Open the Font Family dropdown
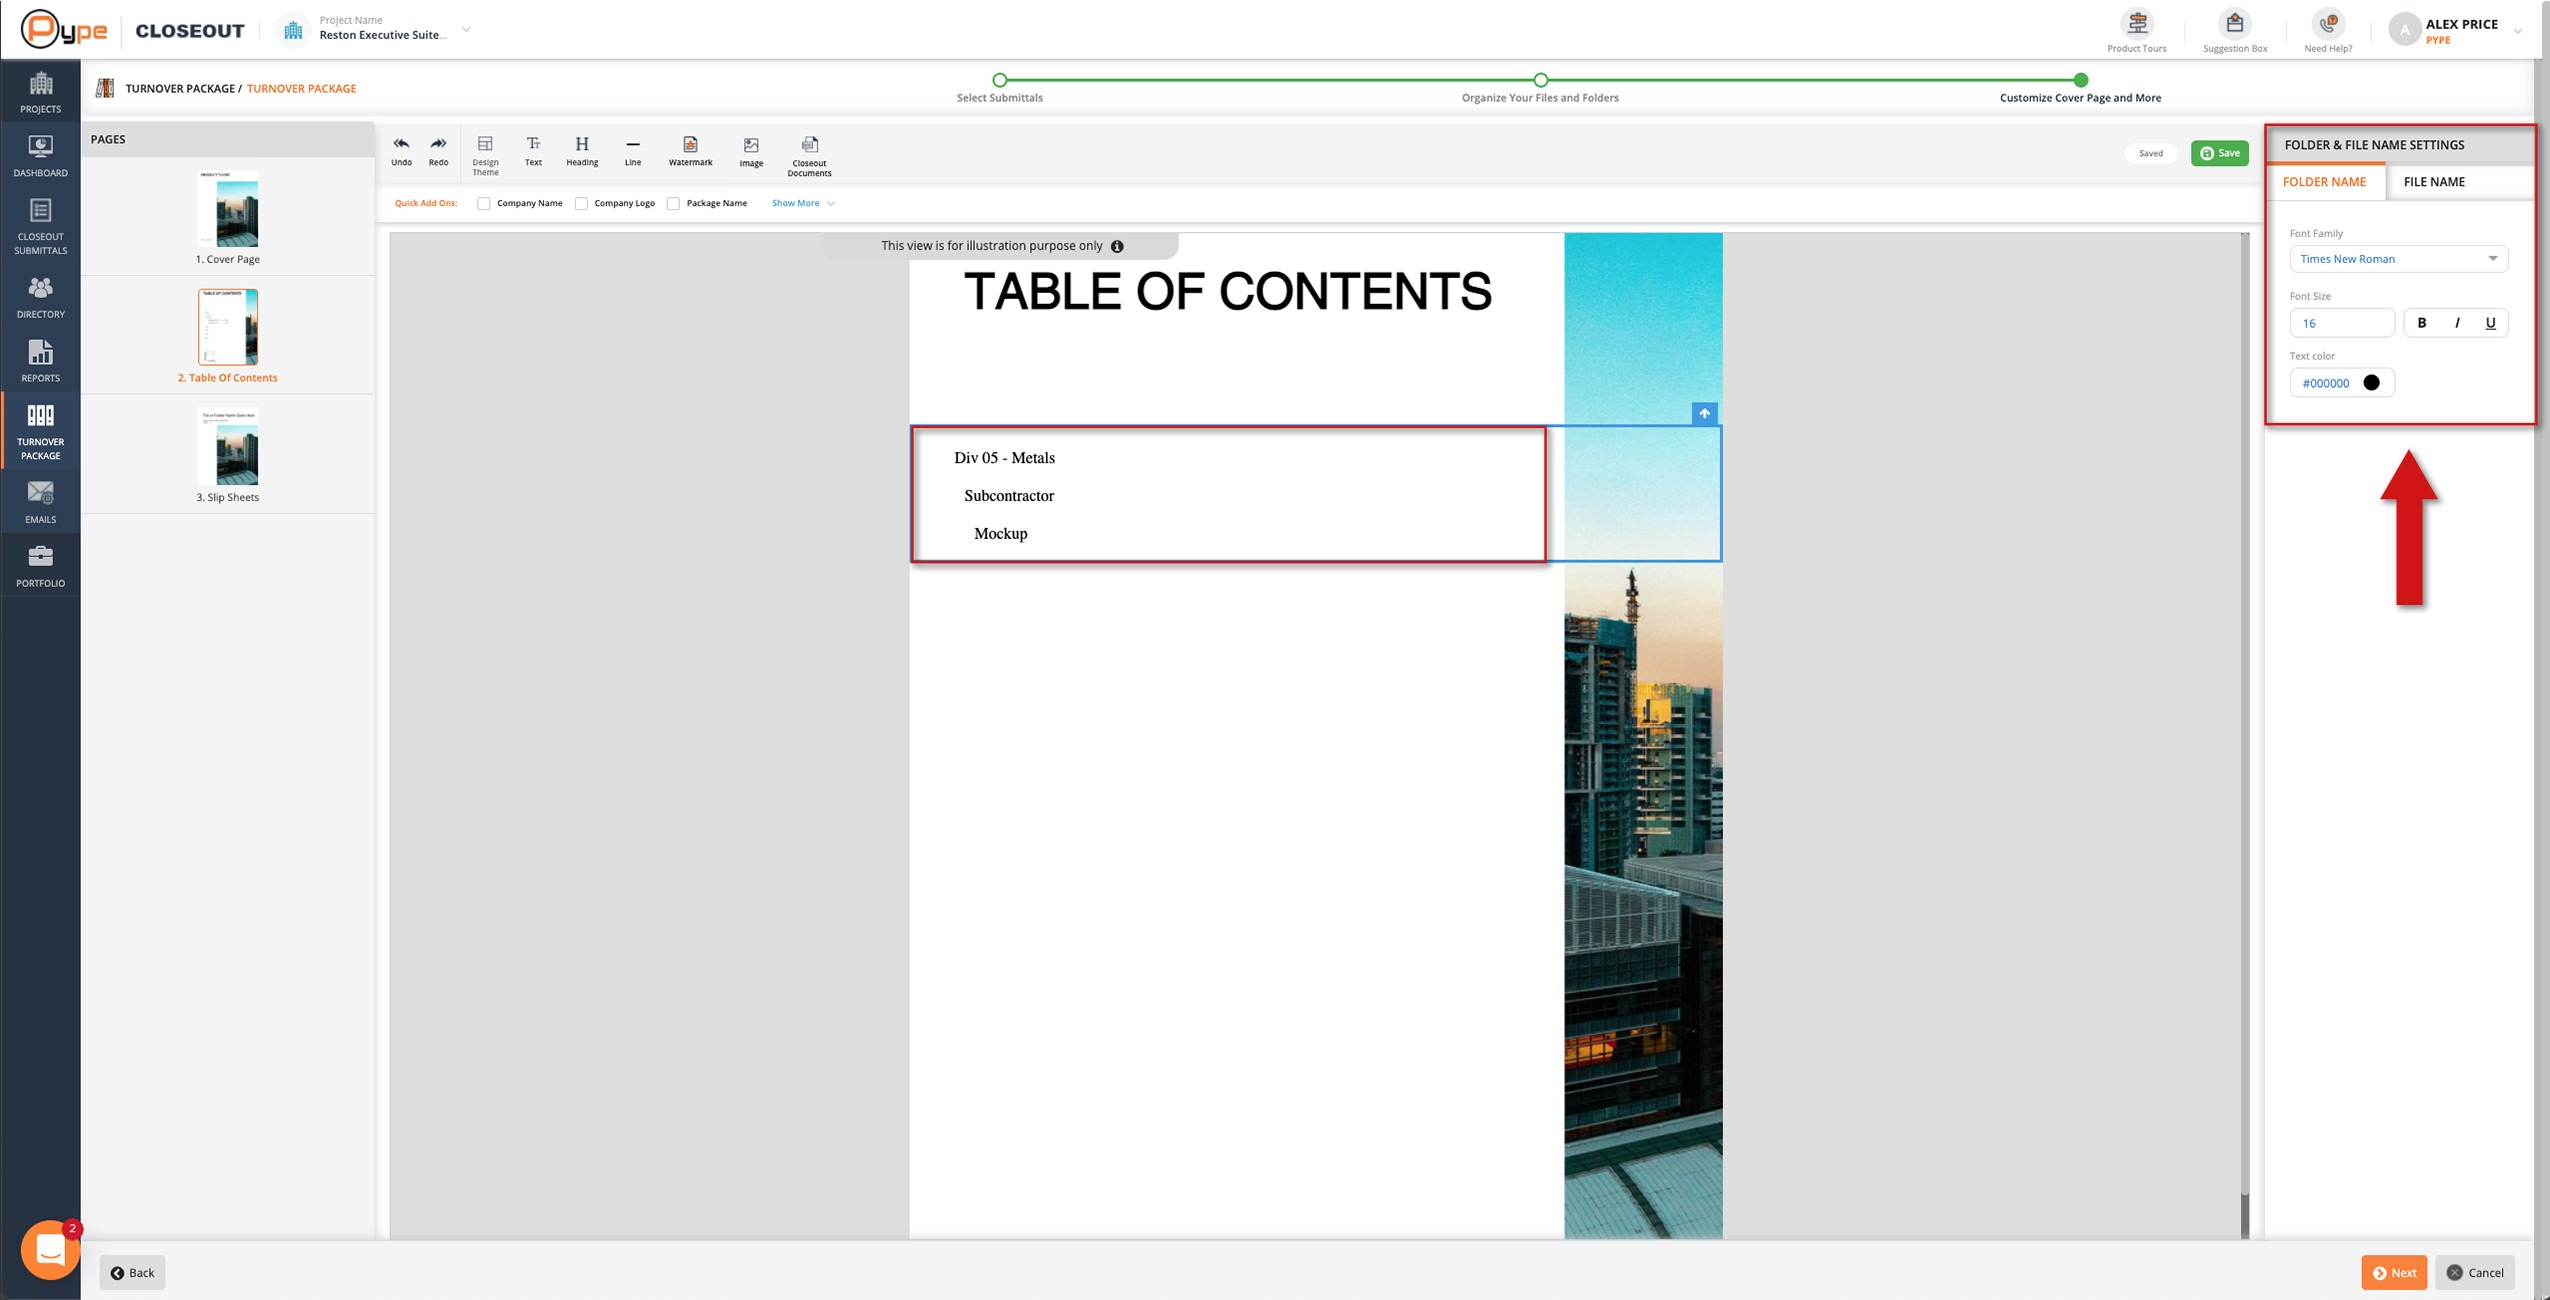This screenshot has height=1300, width=2550. (2397, 259)
